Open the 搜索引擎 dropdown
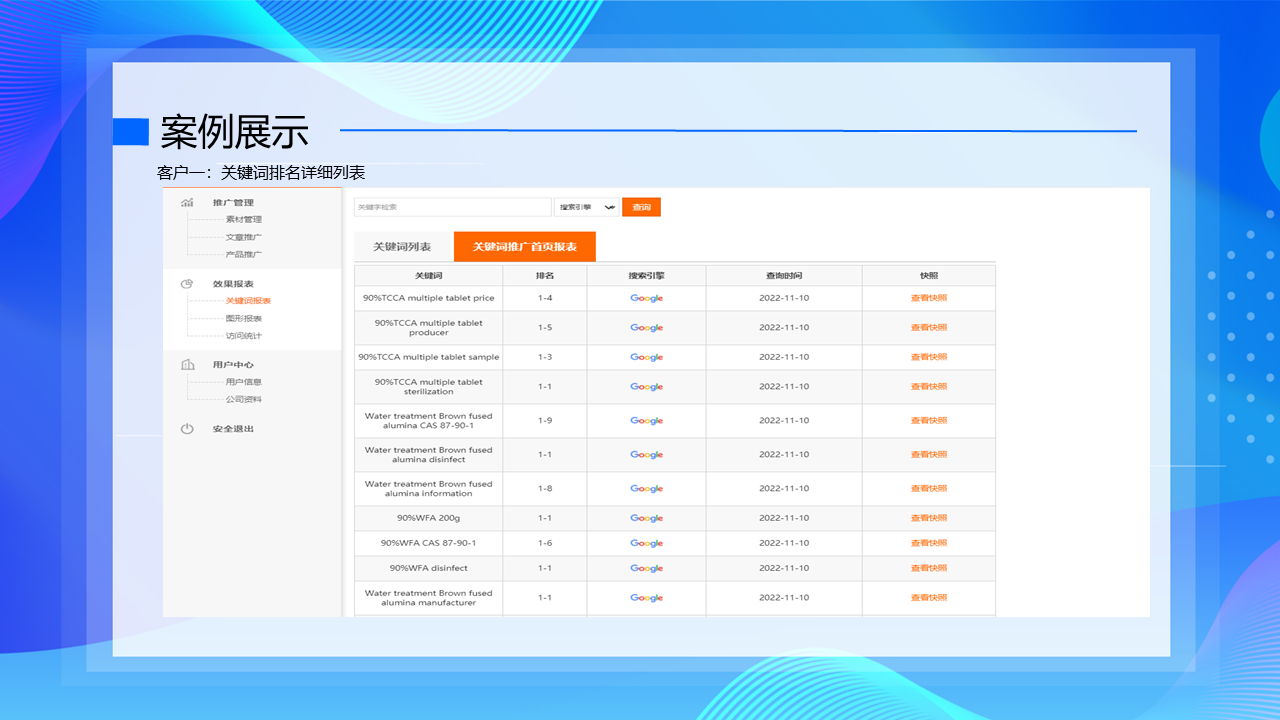The height and width of the screenshot is (720, 1280). click(587, 207)
